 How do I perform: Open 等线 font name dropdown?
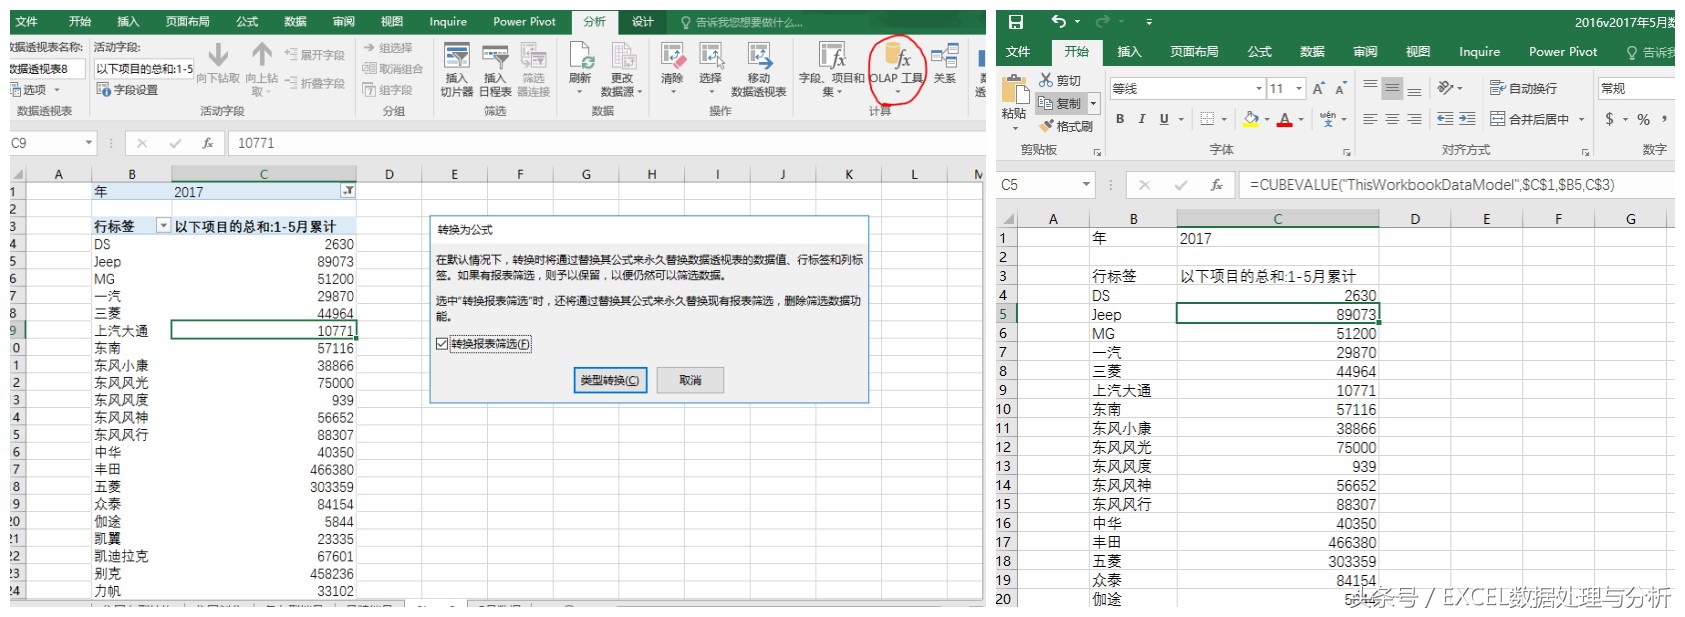point(1259,89)
